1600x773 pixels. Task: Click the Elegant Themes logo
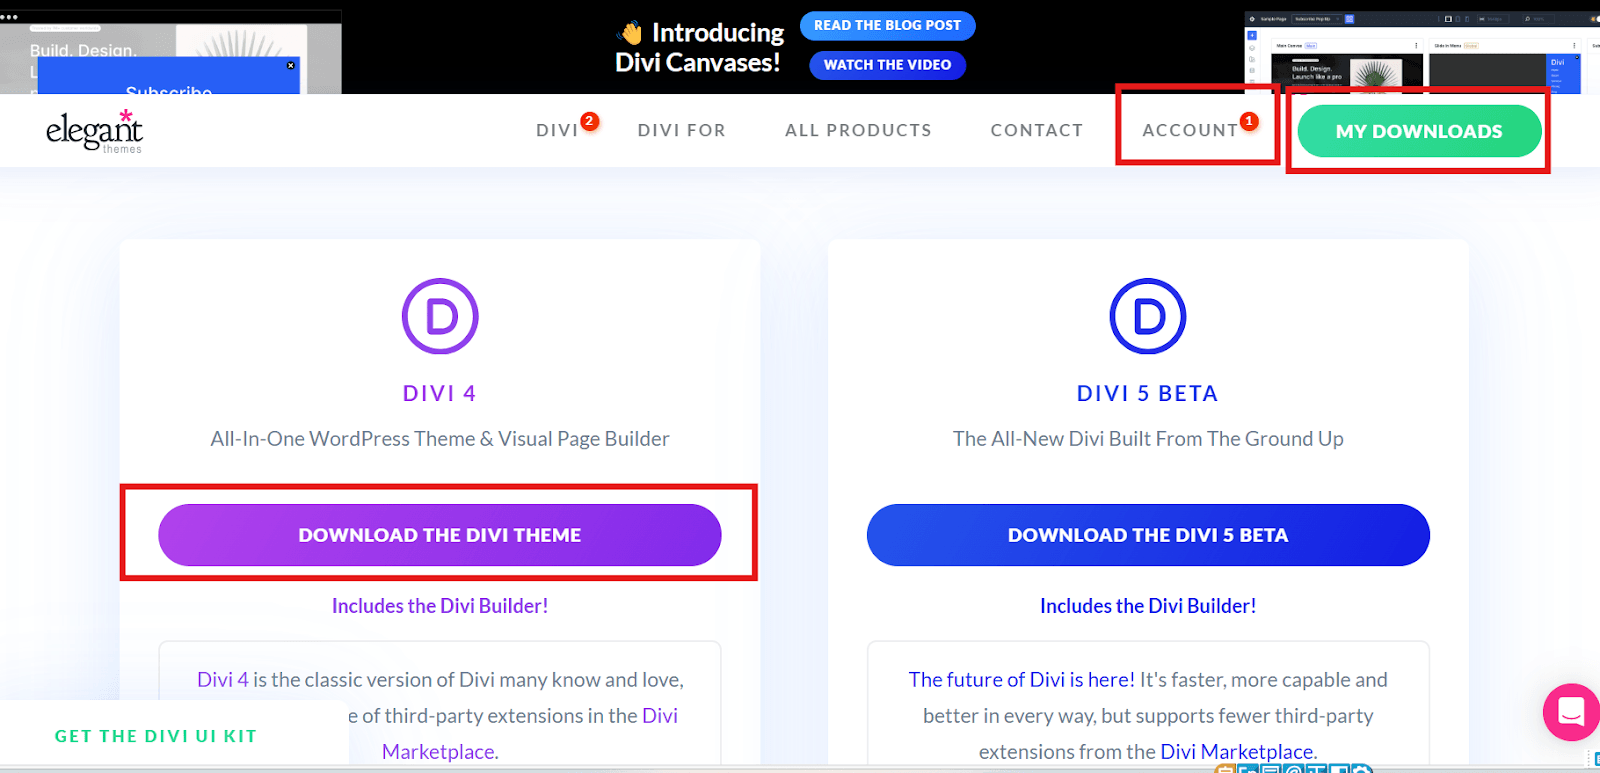94,131
